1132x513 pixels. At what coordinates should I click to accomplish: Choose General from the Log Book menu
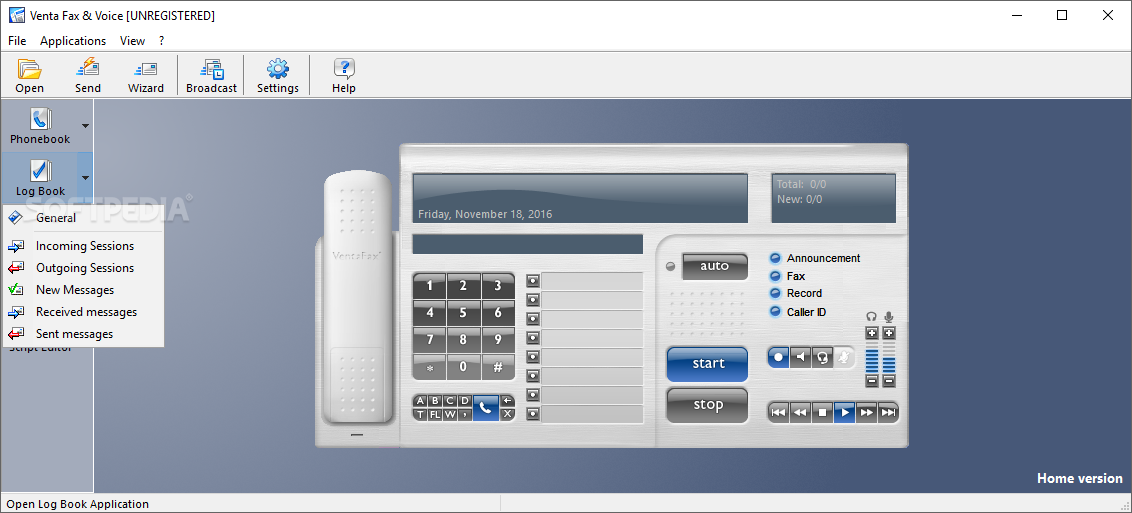(x=83, y=218)
